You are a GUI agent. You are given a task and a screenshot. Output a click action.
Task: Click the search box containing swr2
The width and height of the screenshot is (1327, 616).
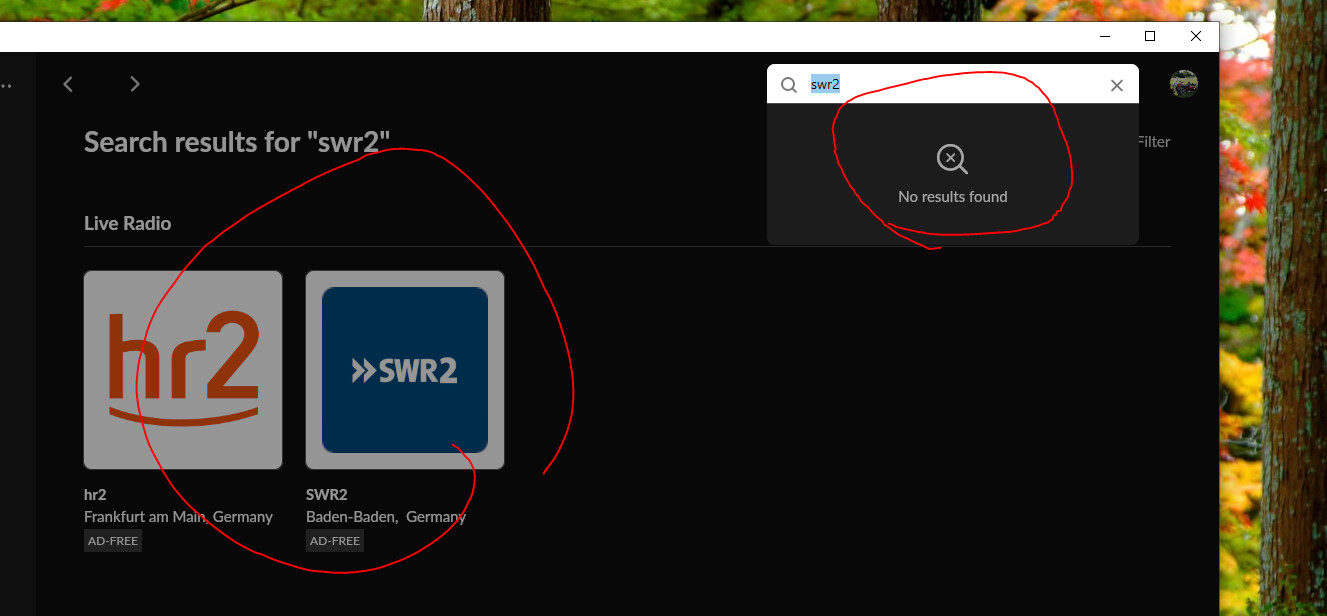click(953, 84)
